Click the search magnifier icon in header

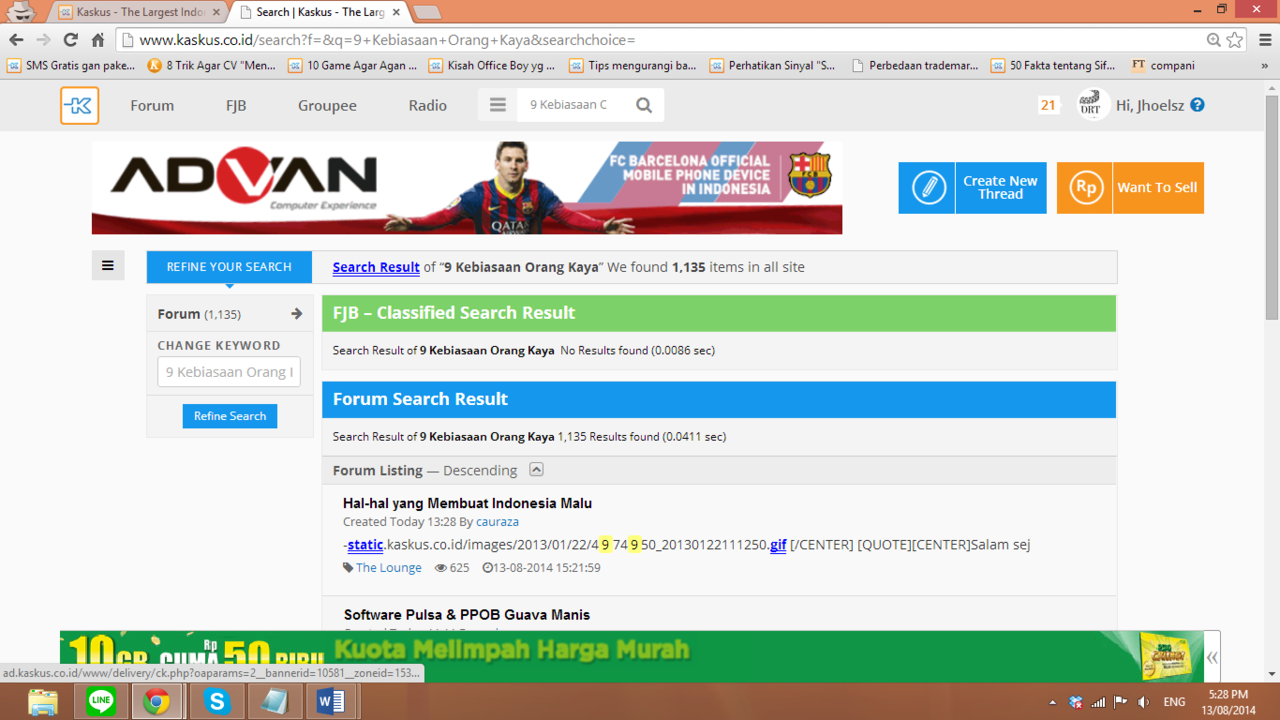644,105
